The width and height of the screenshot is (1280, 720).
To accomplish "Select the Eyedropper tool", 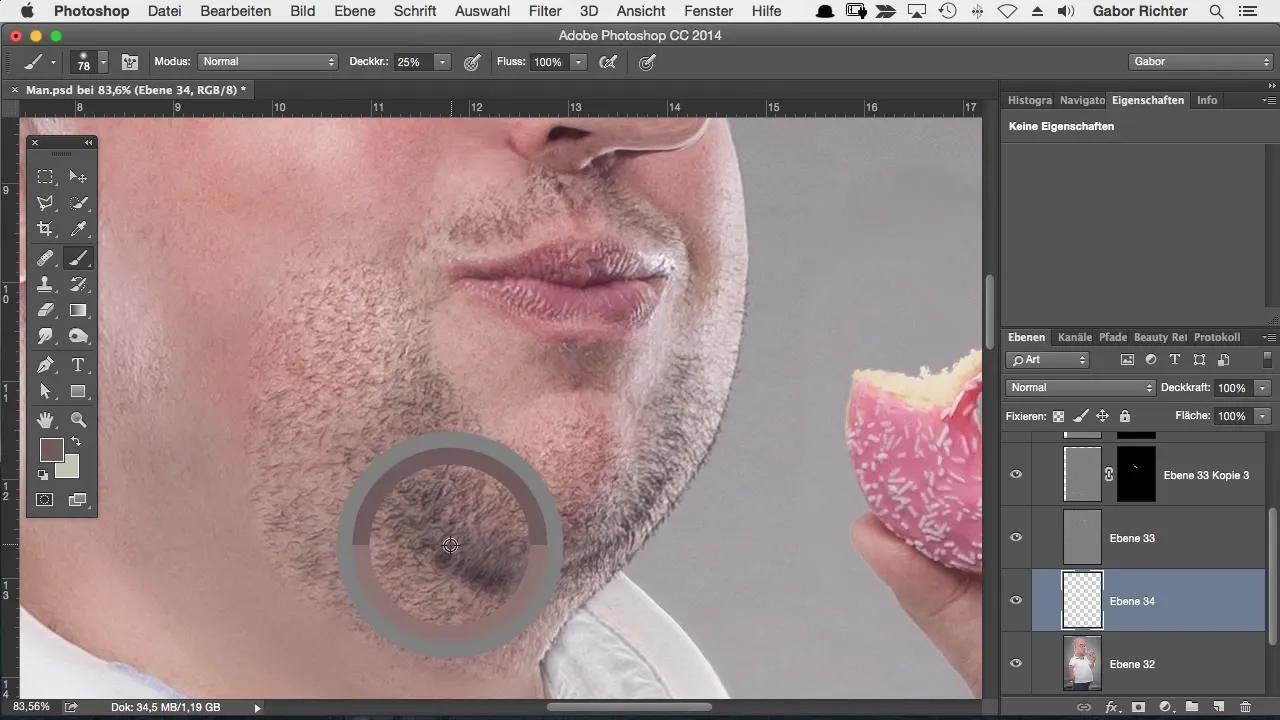I will (78, 229).
